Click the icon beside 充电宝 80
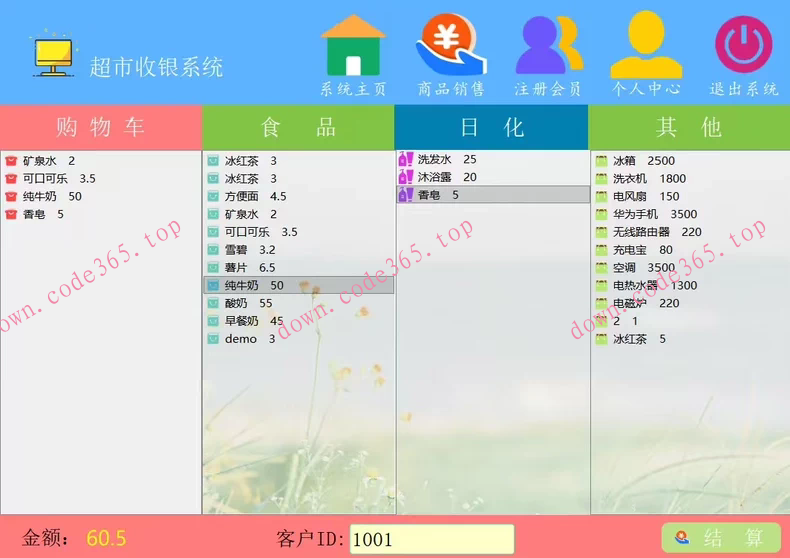This screenshot has width=790, height=558. (602, 250)
